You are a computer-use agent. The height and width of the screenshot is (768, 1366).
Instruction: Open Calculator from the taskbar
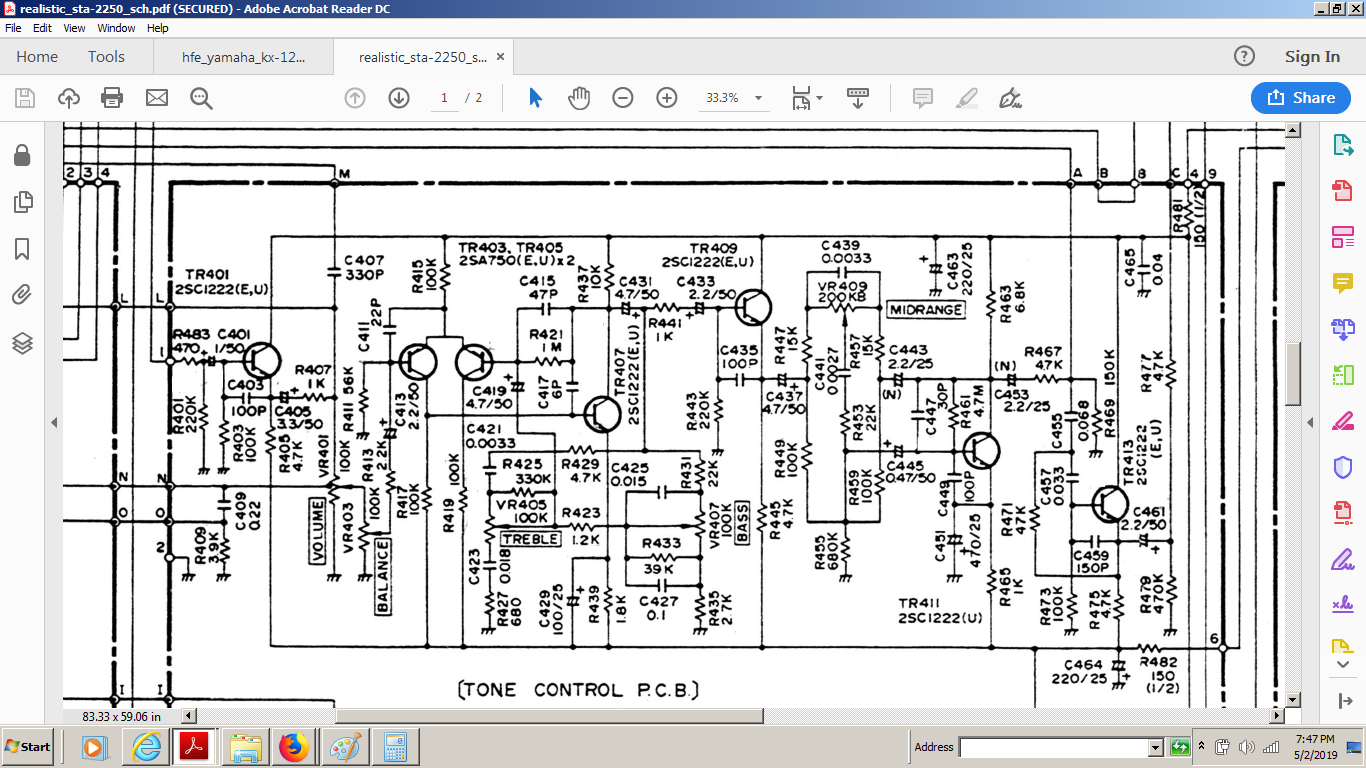coord(395,747)
